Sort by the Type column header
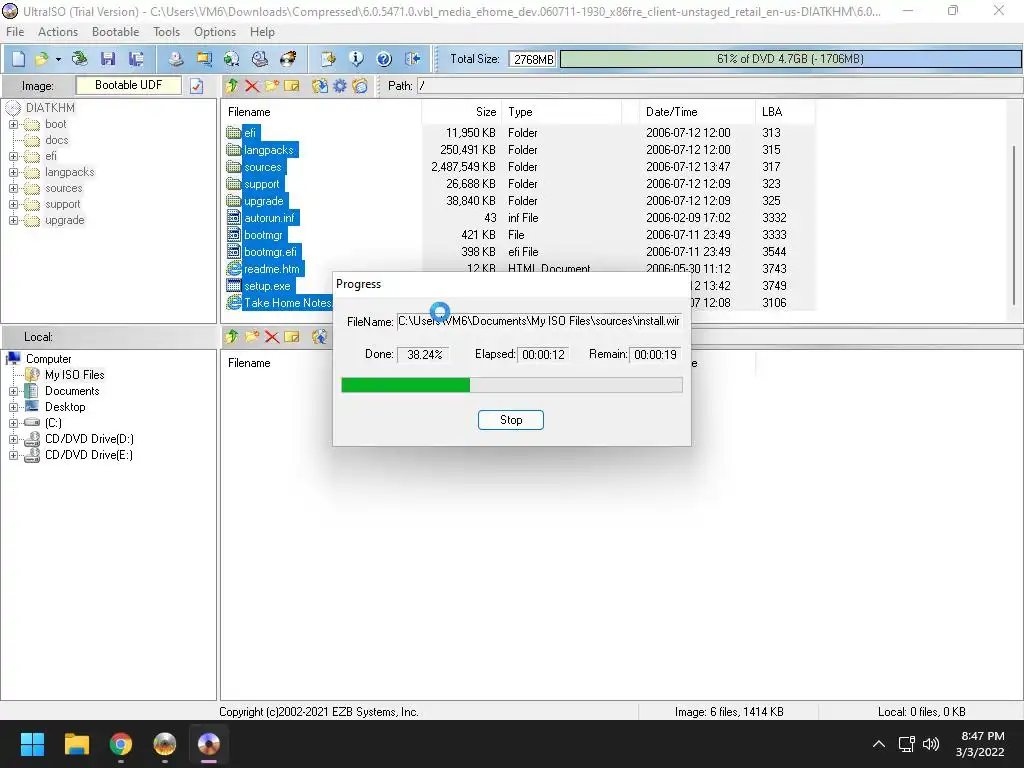Viewport: 1024px width, 768px height. coord(562,112)
